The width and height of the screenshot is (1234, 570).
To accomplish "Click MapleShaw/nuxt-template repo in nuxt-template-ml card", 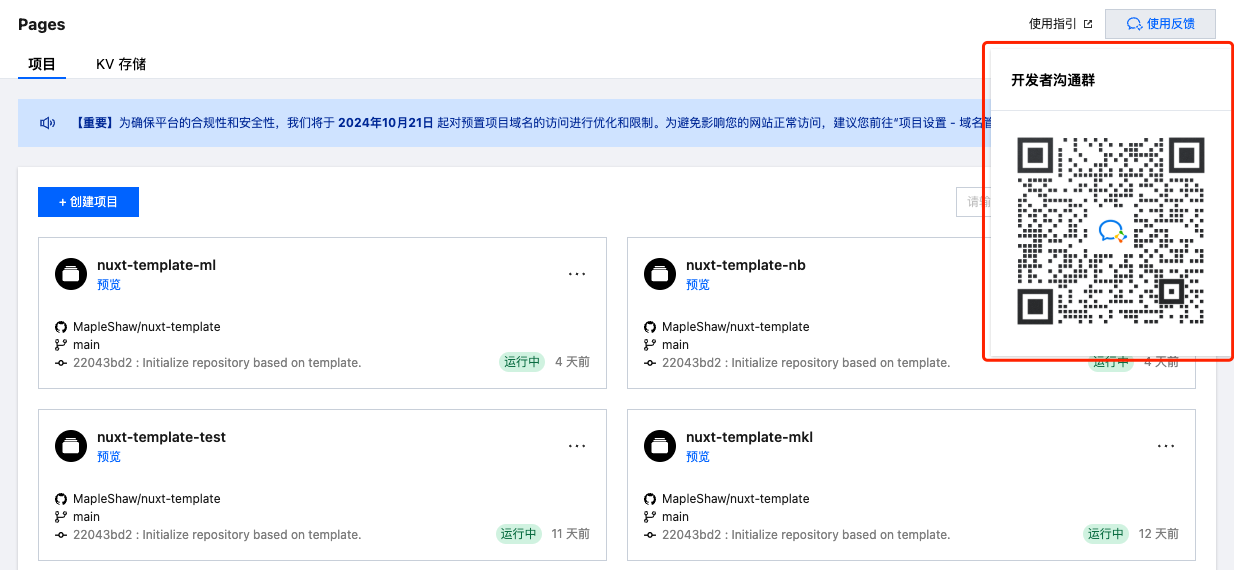I will (x=147, y=327).
